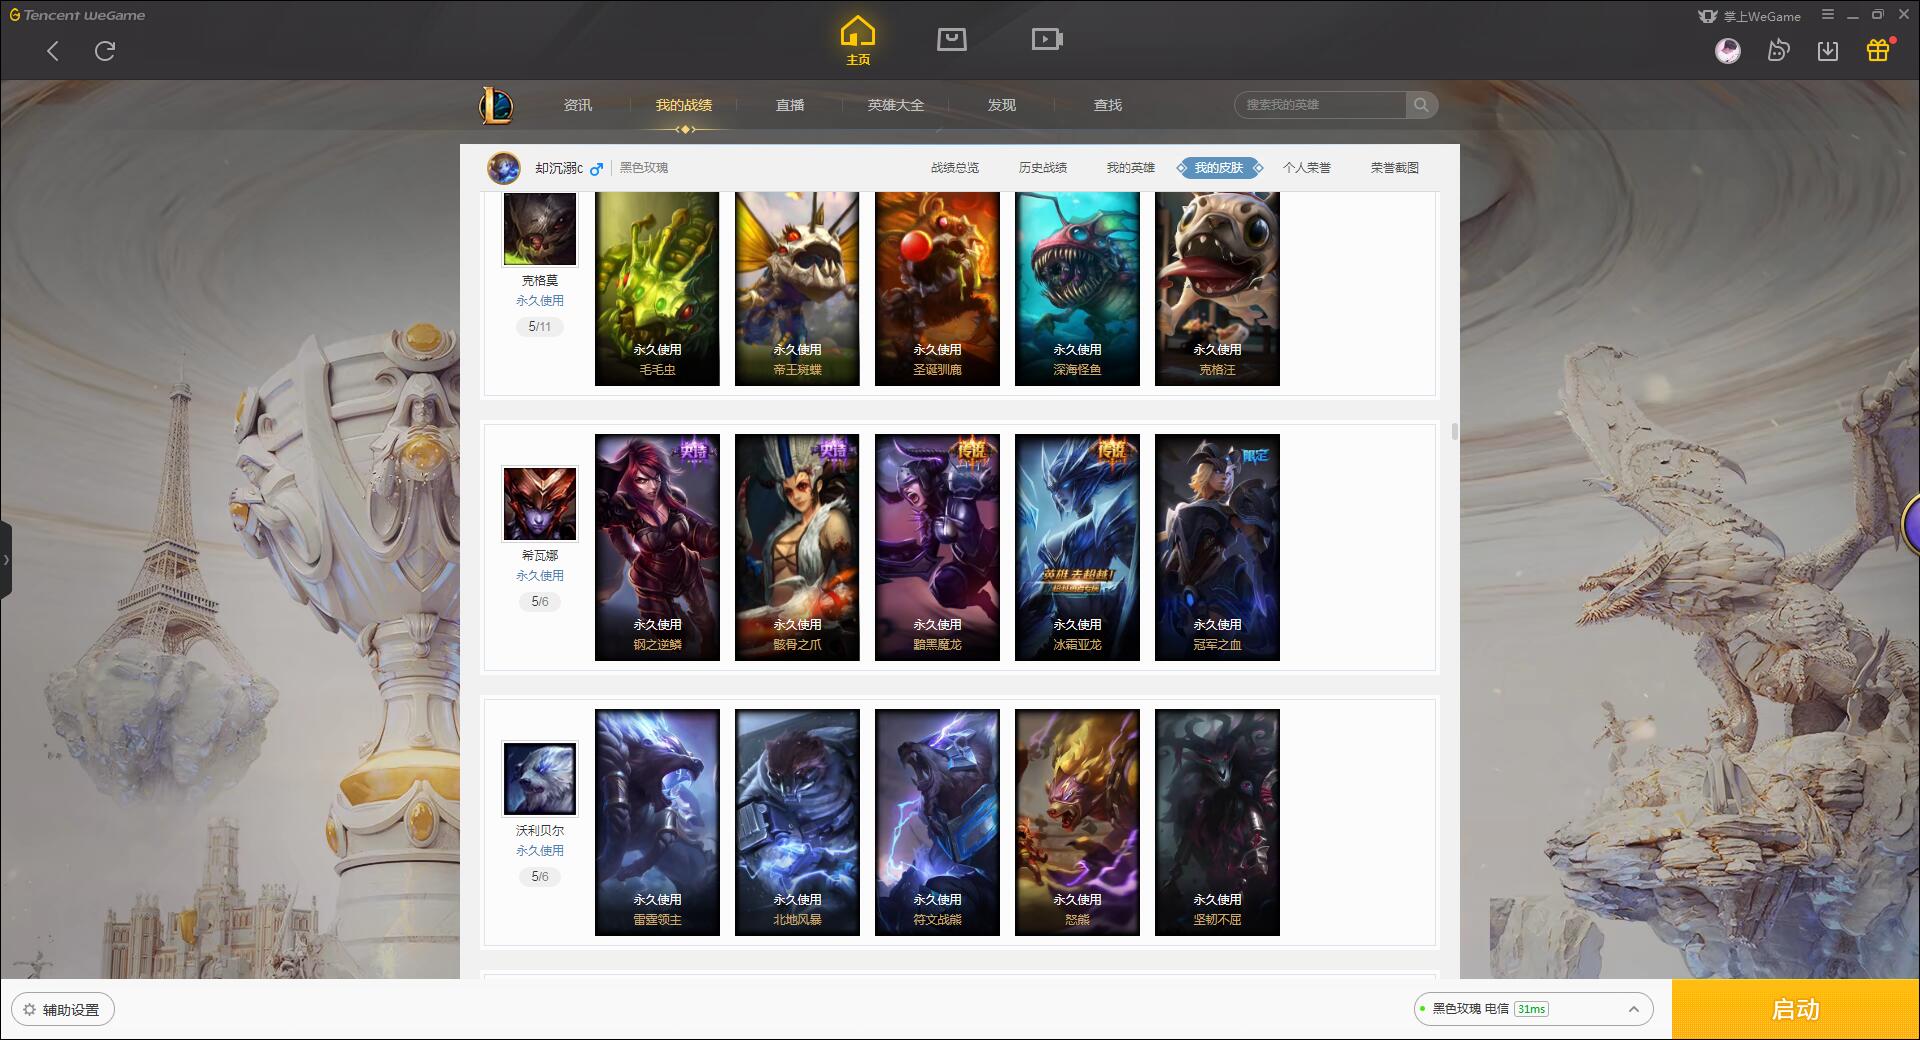Open the 骸骨之爪 skin card

point(797,547)
